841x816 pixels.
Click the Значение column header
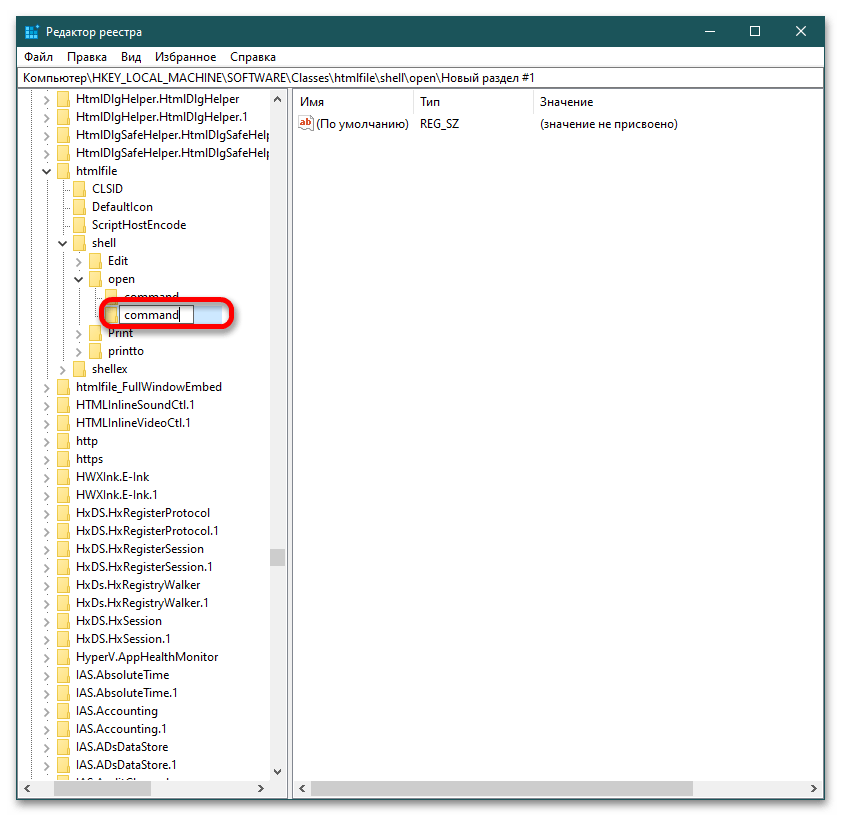tap(566, 102)
